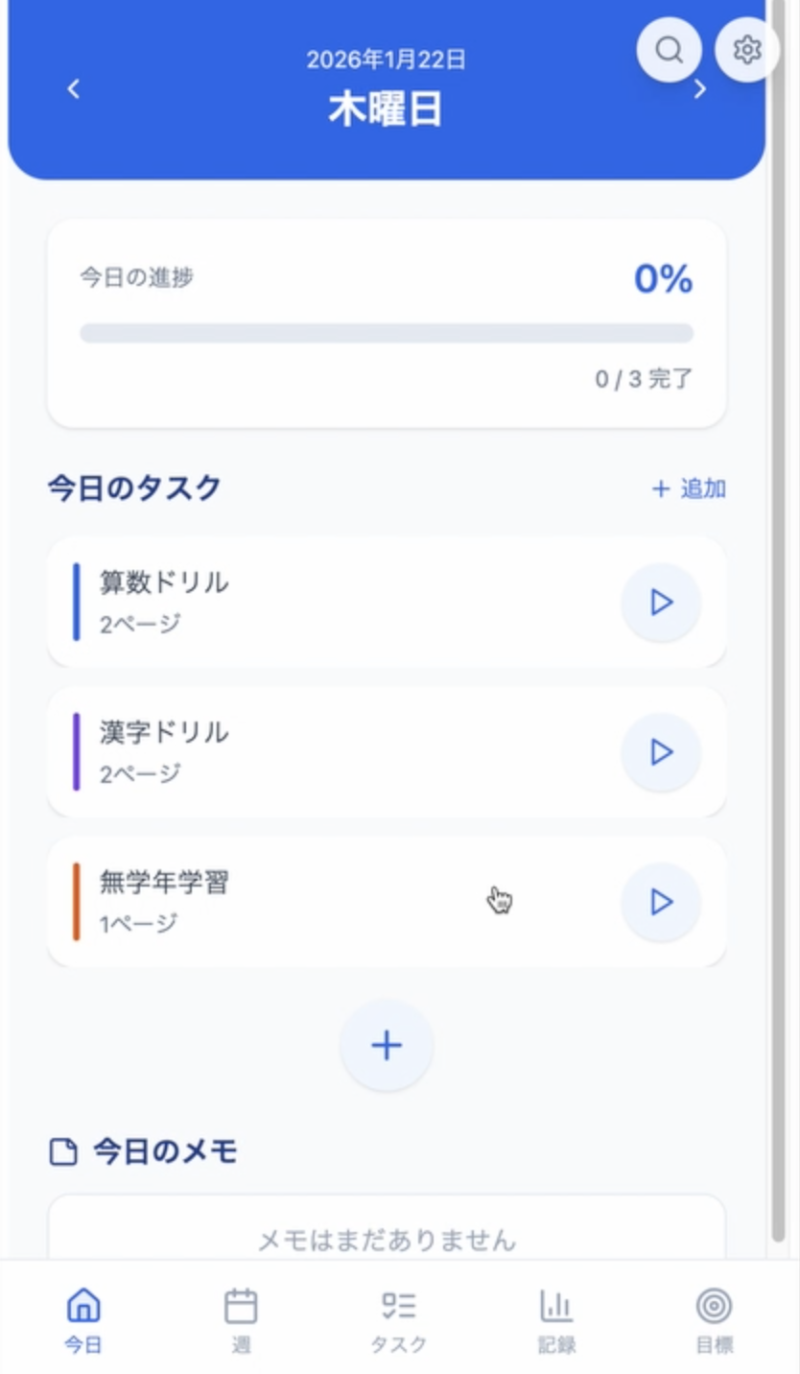The image size is (800, 1374).
Task: Open settings via the gear icon
Action: [746, 49]
